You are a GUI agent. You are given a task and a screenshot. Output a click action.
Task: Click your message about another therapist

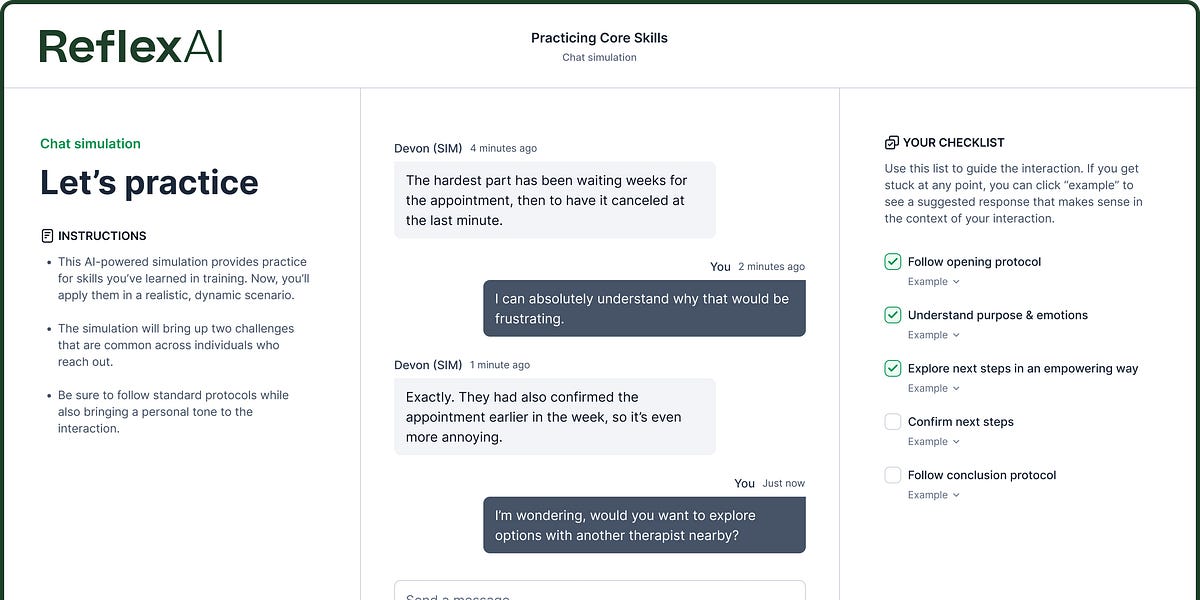coord(644,525)
